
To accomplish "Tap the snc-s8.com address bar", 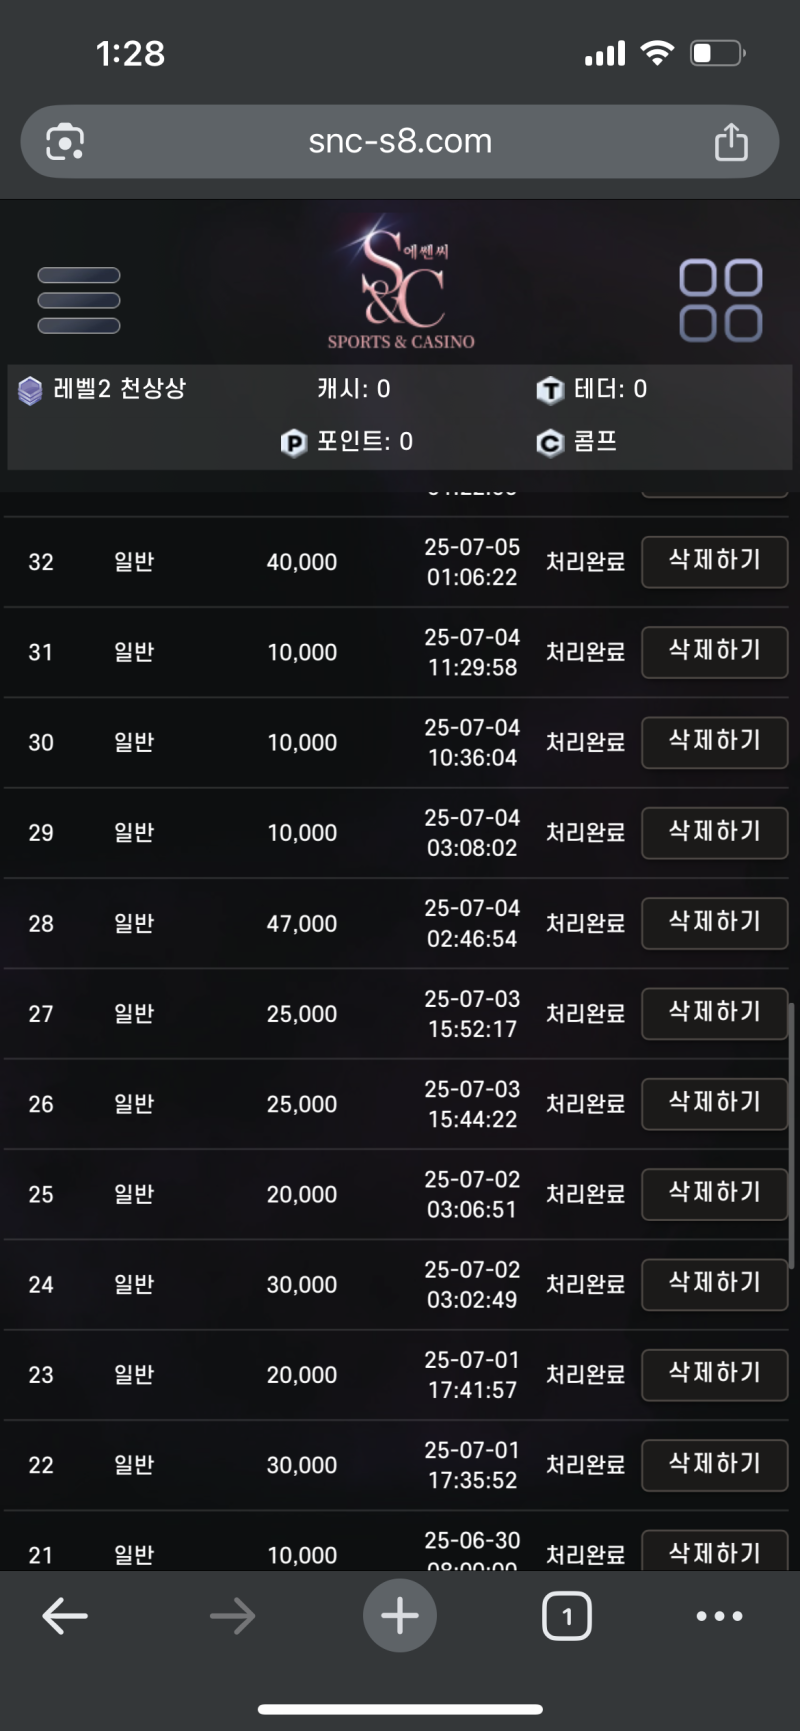I will (400, 142).
